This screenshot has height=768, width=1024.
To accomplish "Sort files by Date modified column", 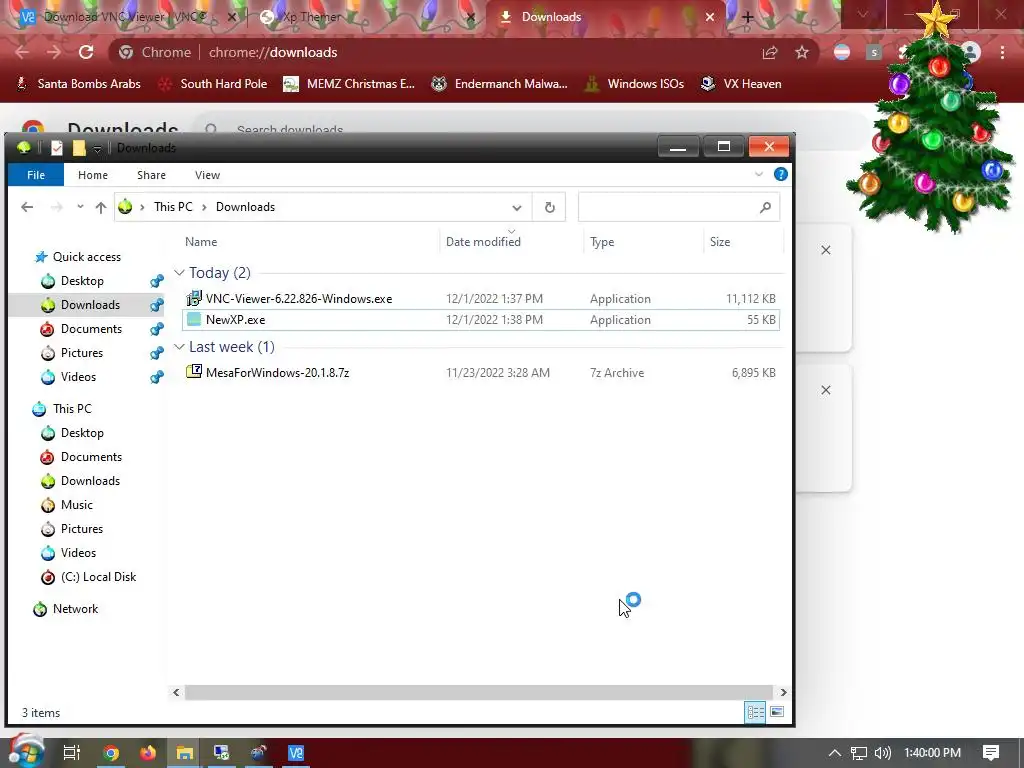I will 483,242.
